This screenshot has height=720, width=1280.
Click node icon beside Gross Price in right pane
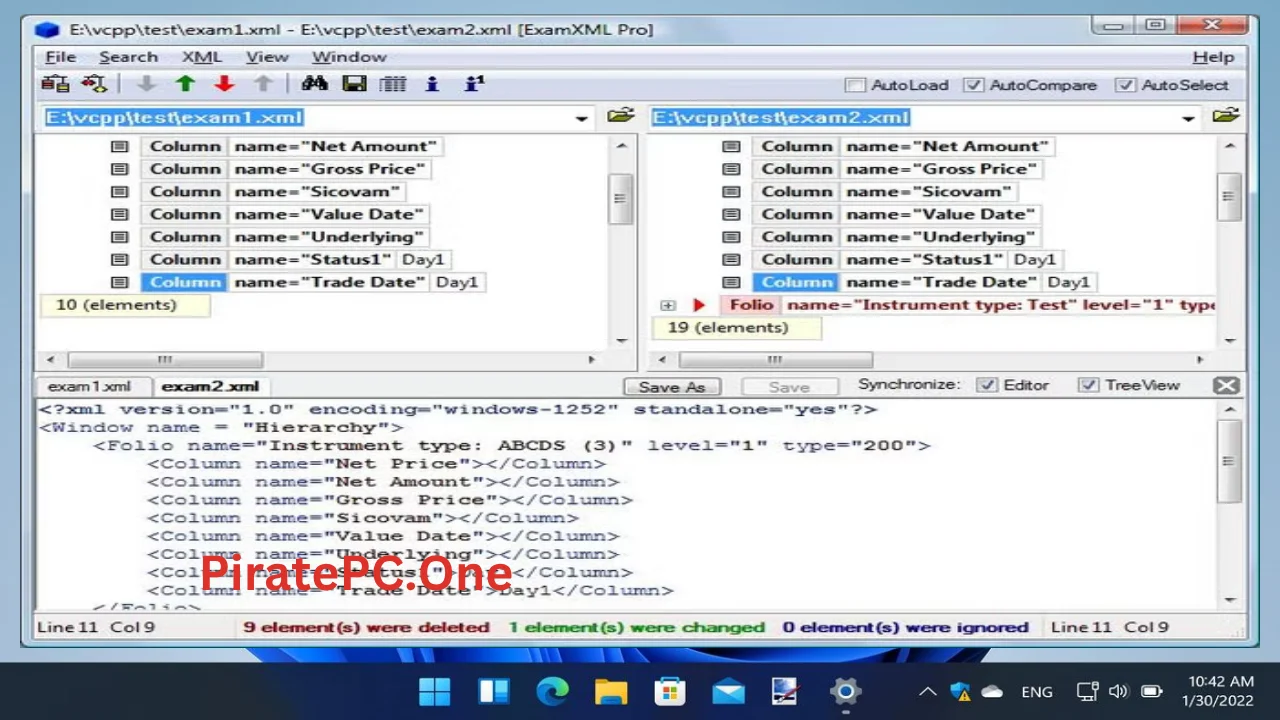pos(731,169)
